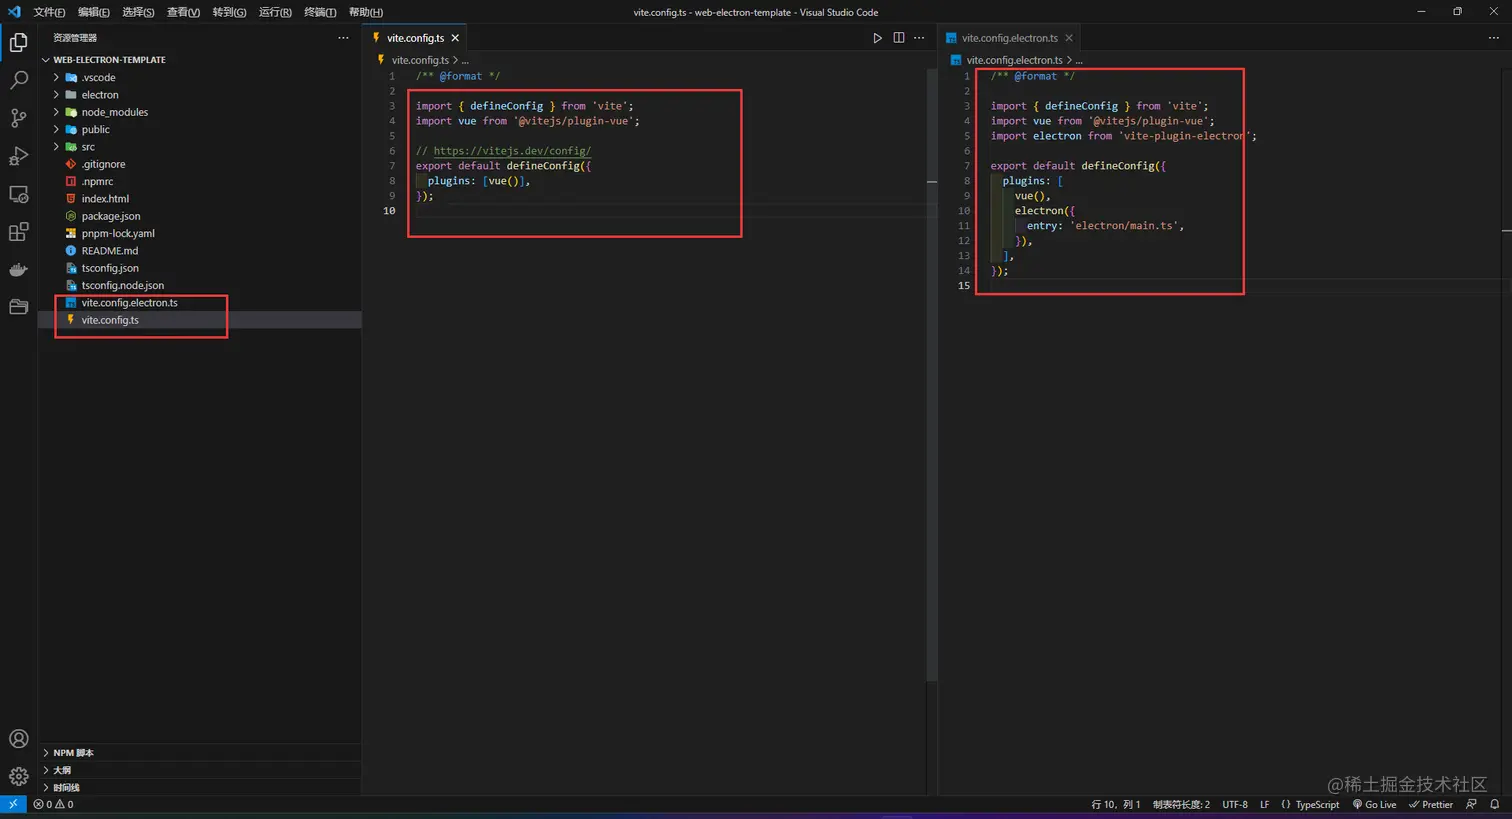Viewport: 1512px width, 819px height.
Task: Open the Docker view in activity bar
Action: 18,269
